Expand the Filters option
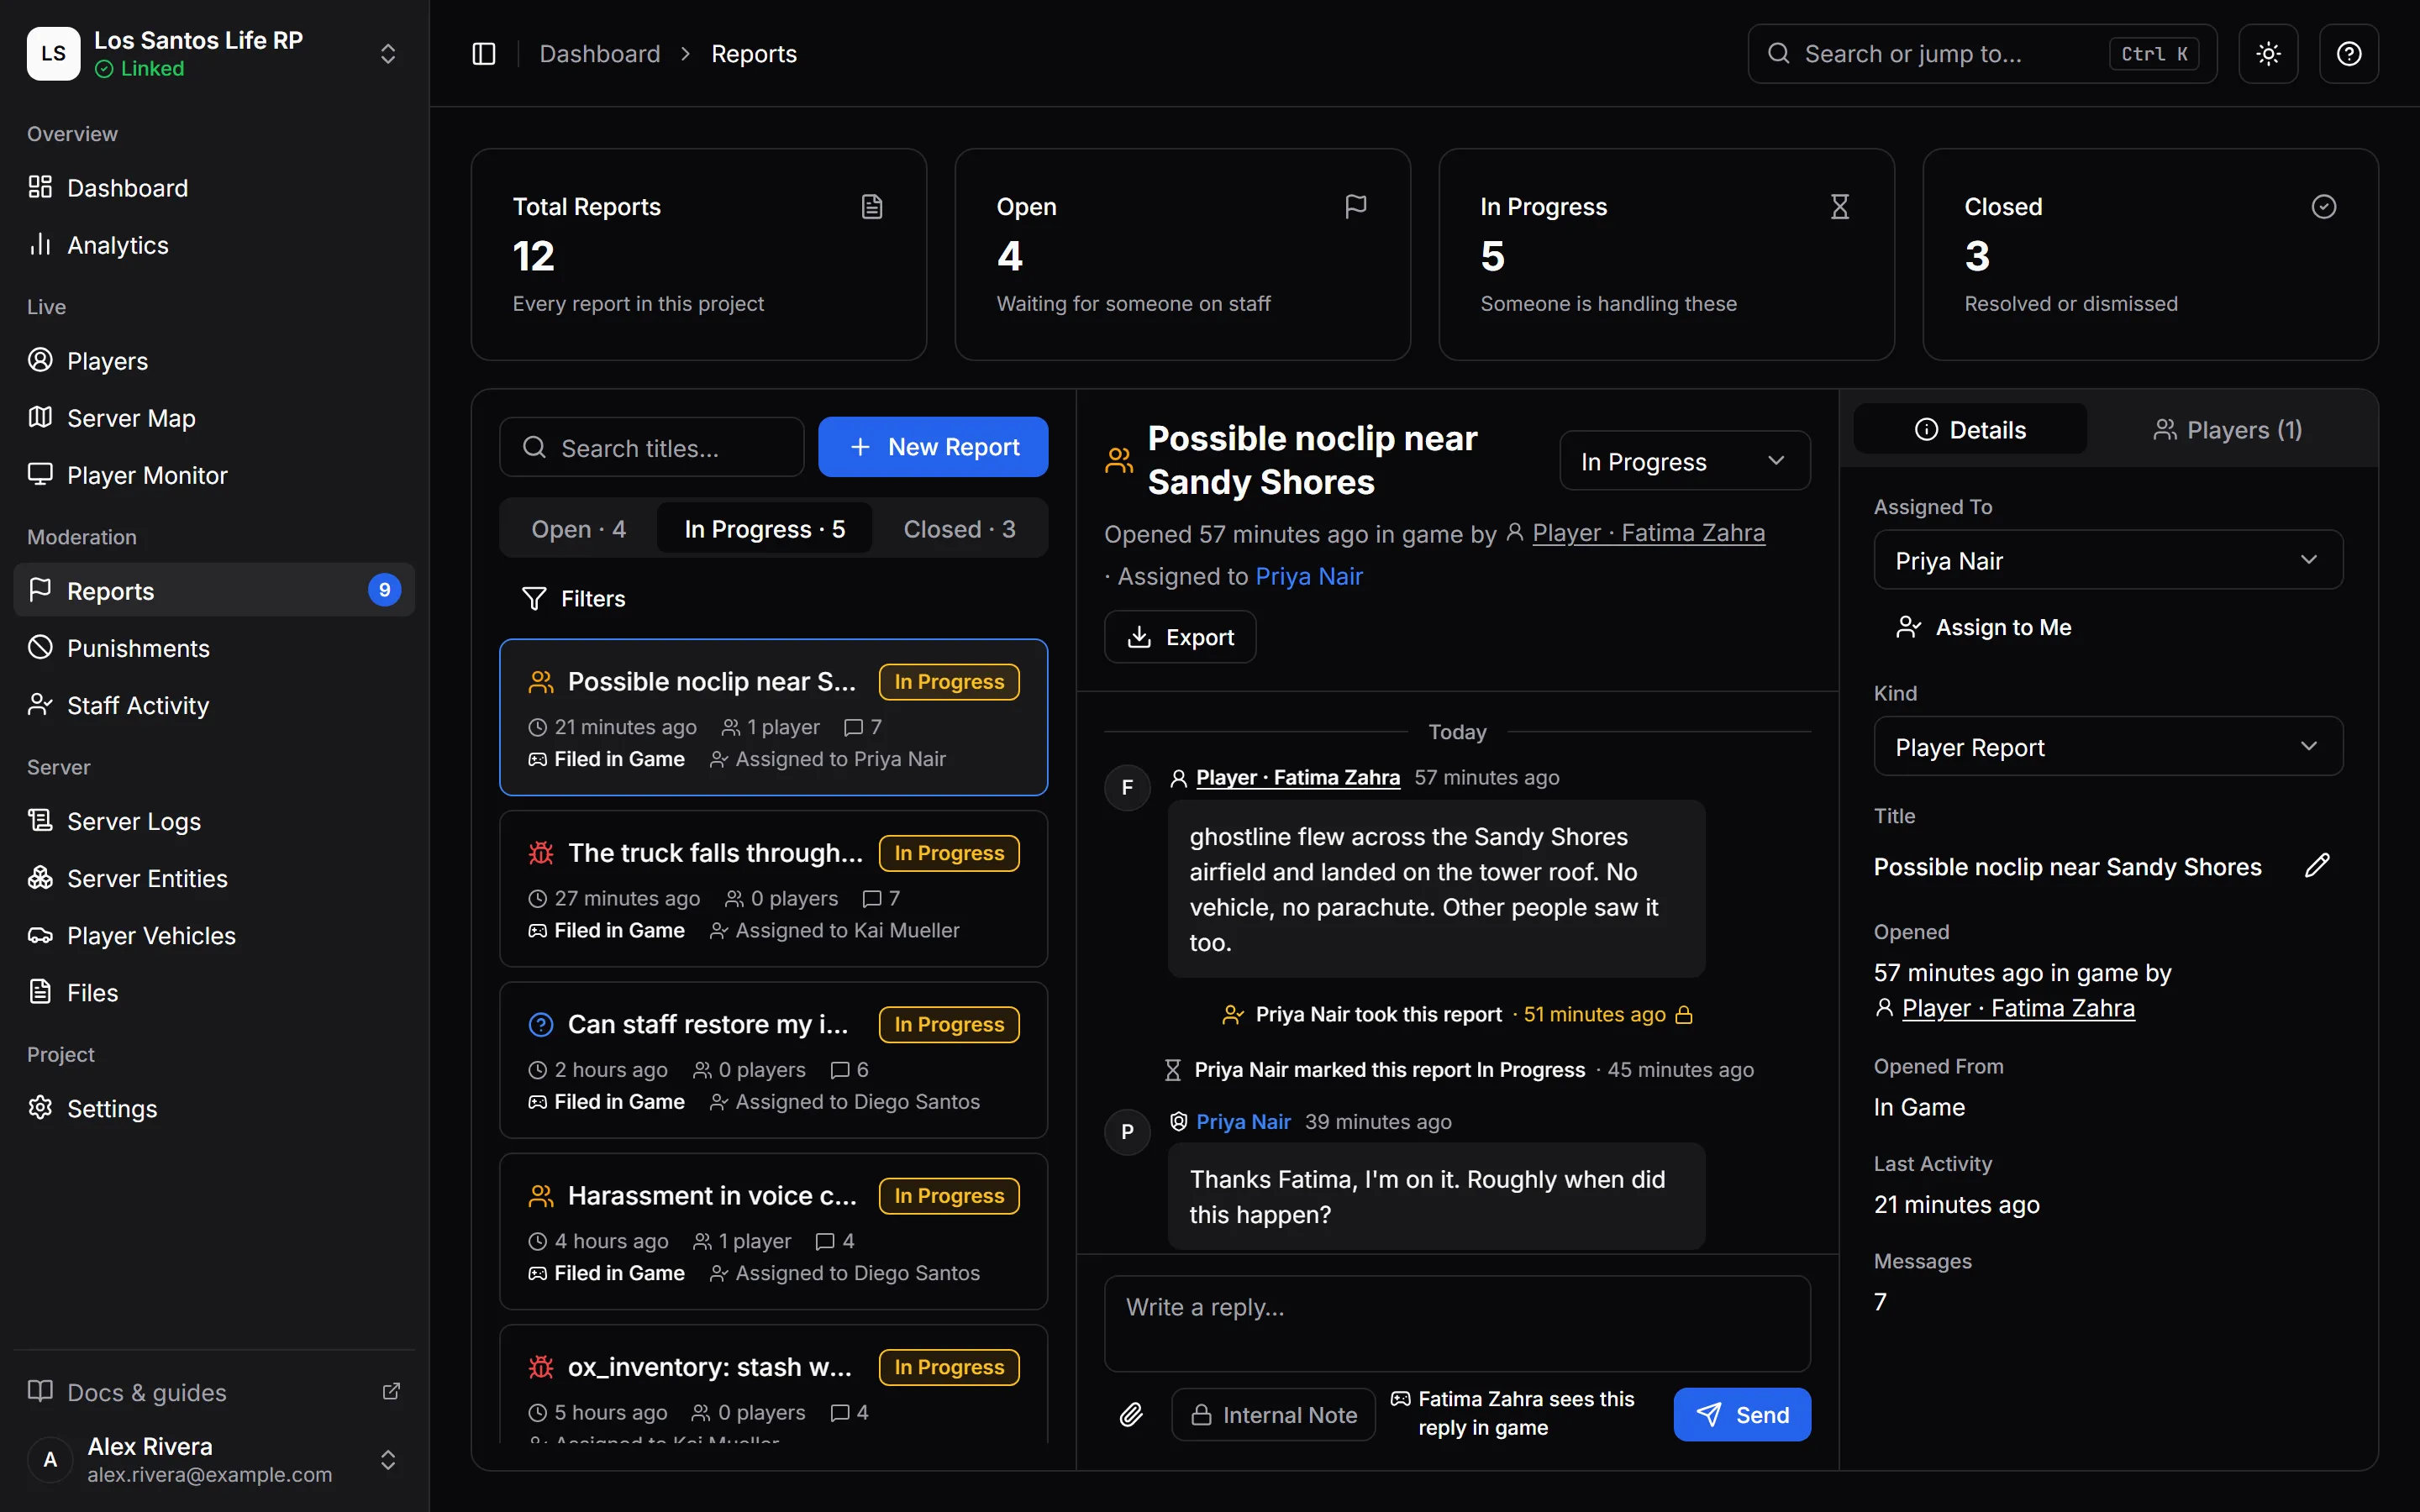Viewport: 2420px width, 1512px height. tap(574, 598)
